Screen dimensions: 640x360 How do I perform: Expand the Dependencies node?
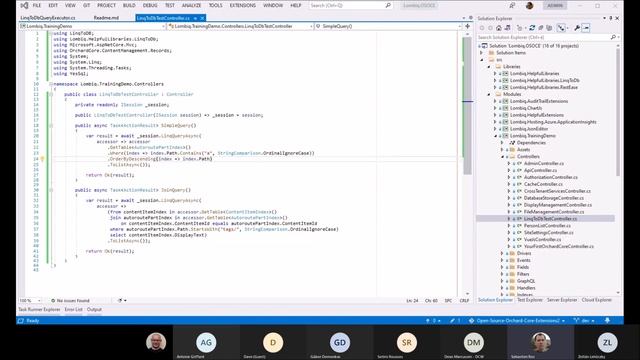coord(502,143)
